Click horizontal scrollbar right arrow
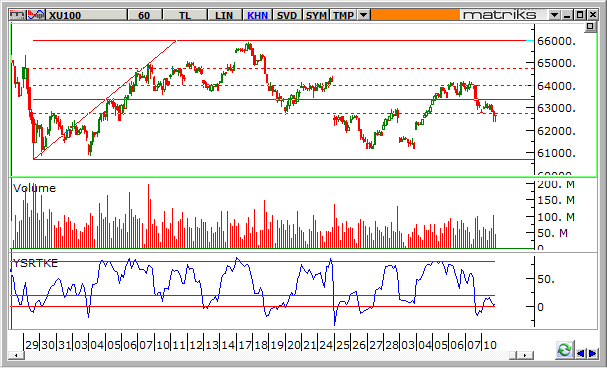The width and height of the screenshot is (607, 368). click(525, 355)
